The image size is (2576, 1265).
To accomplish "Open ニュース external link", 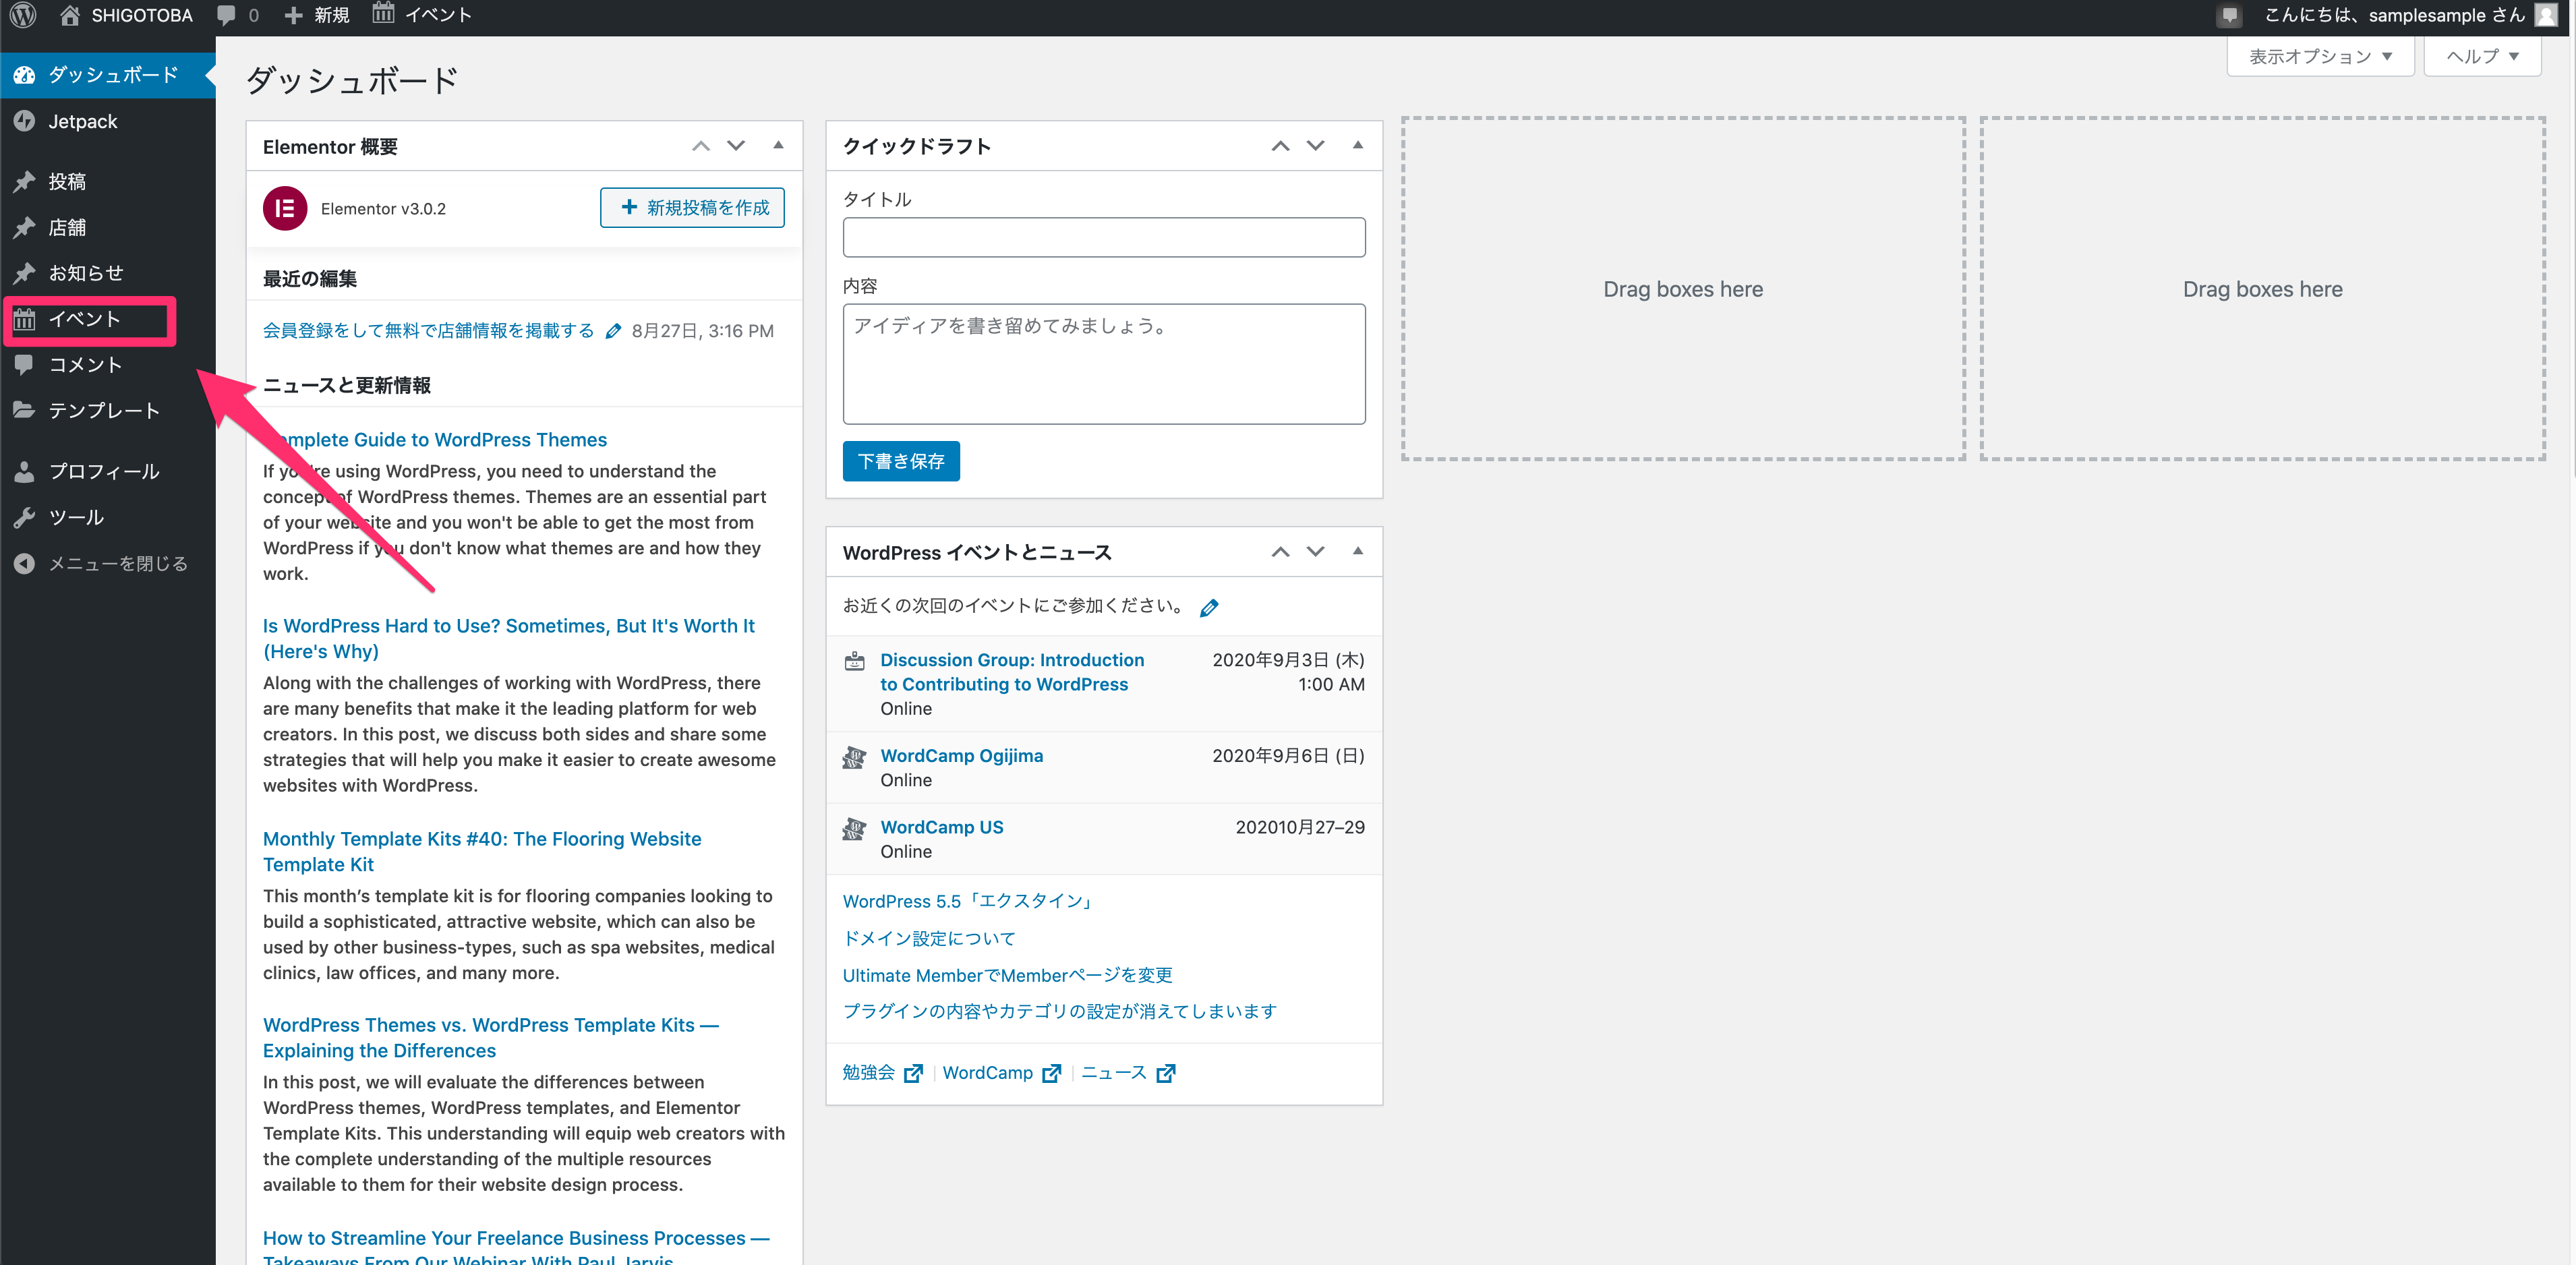I will click(x=1128, y=1073).
